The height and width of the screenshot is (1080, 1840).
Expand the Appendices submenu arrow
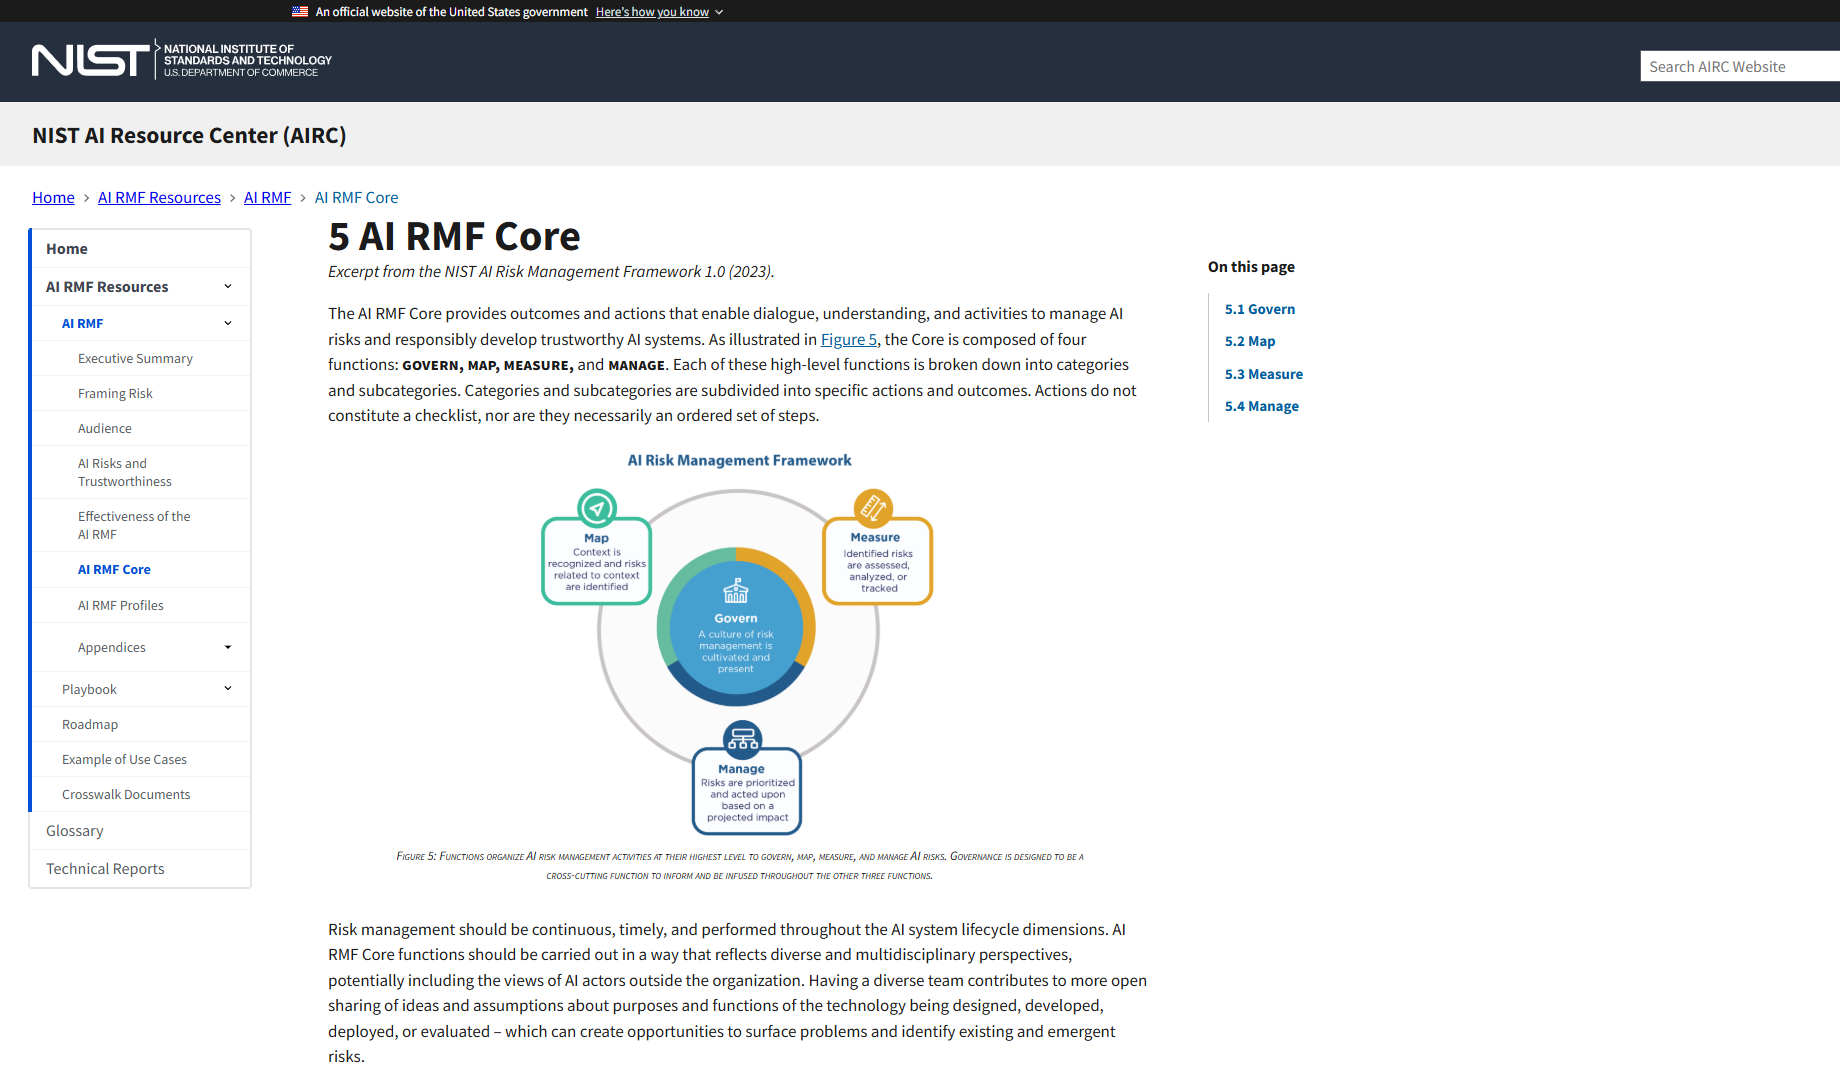point(228,648)
